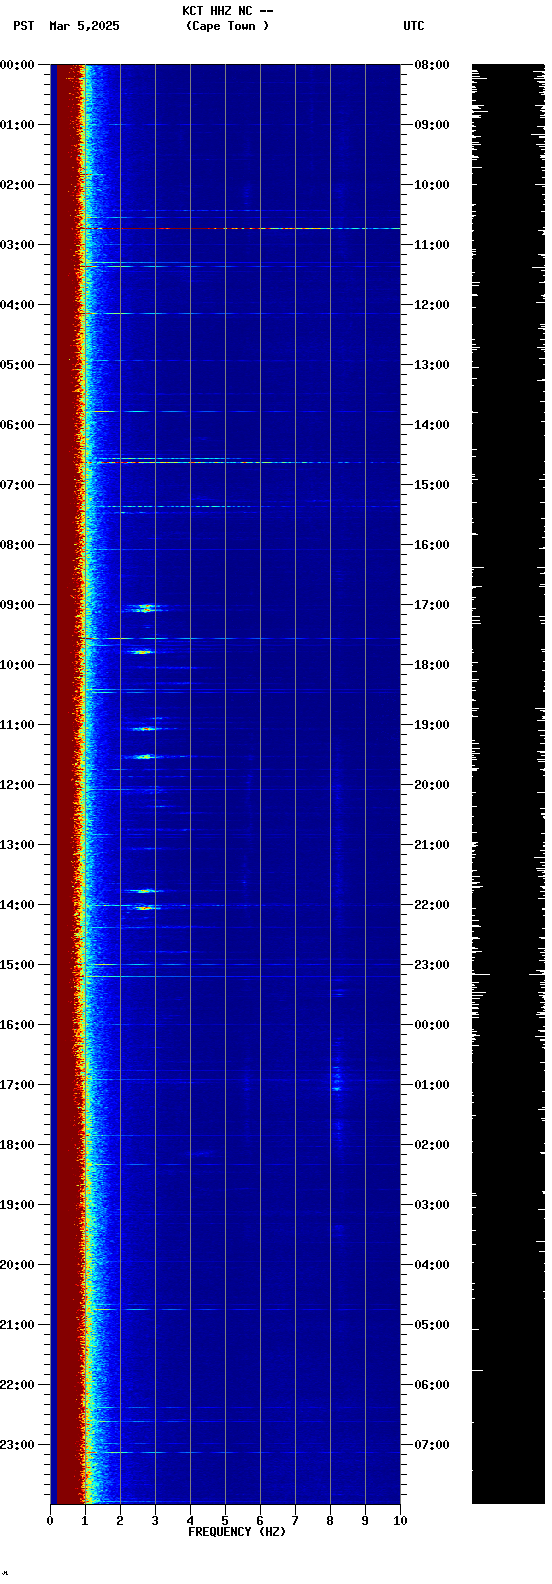Click frequency axis tick label 1
Viewport: 552px width, 1584px height.
[x=85, y=1521]
